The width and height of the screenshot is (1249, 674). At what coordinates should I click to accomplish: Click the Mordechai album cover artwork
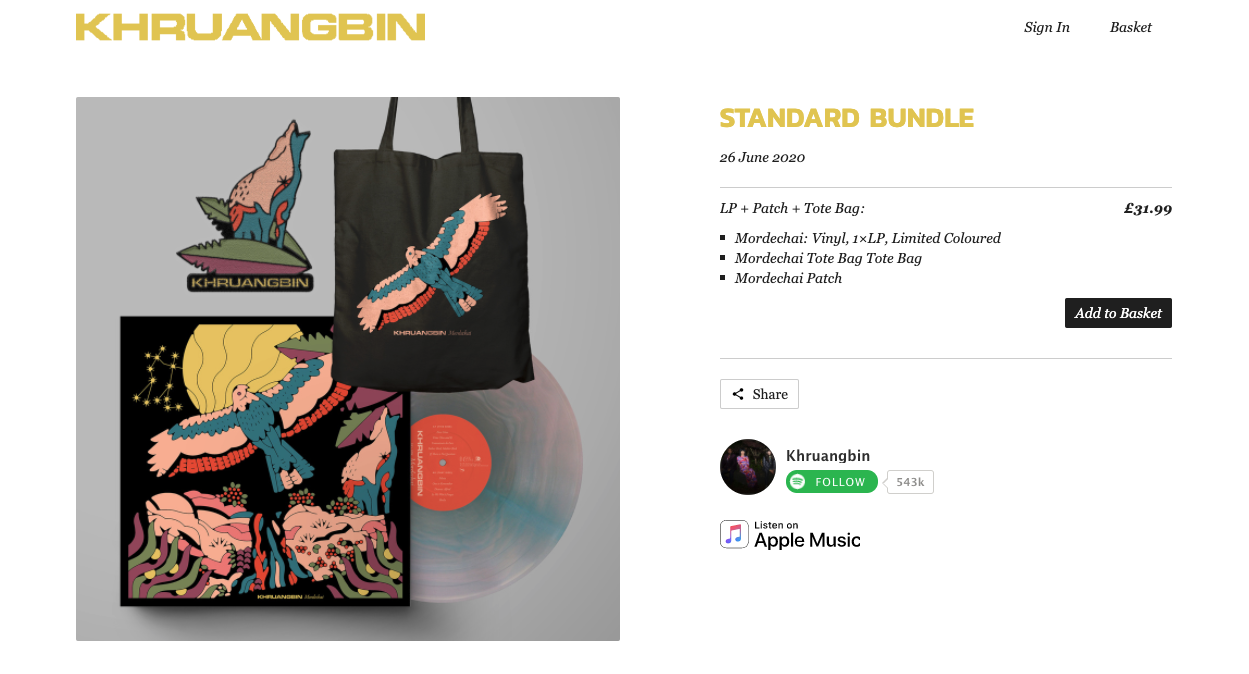pos(265,460)
